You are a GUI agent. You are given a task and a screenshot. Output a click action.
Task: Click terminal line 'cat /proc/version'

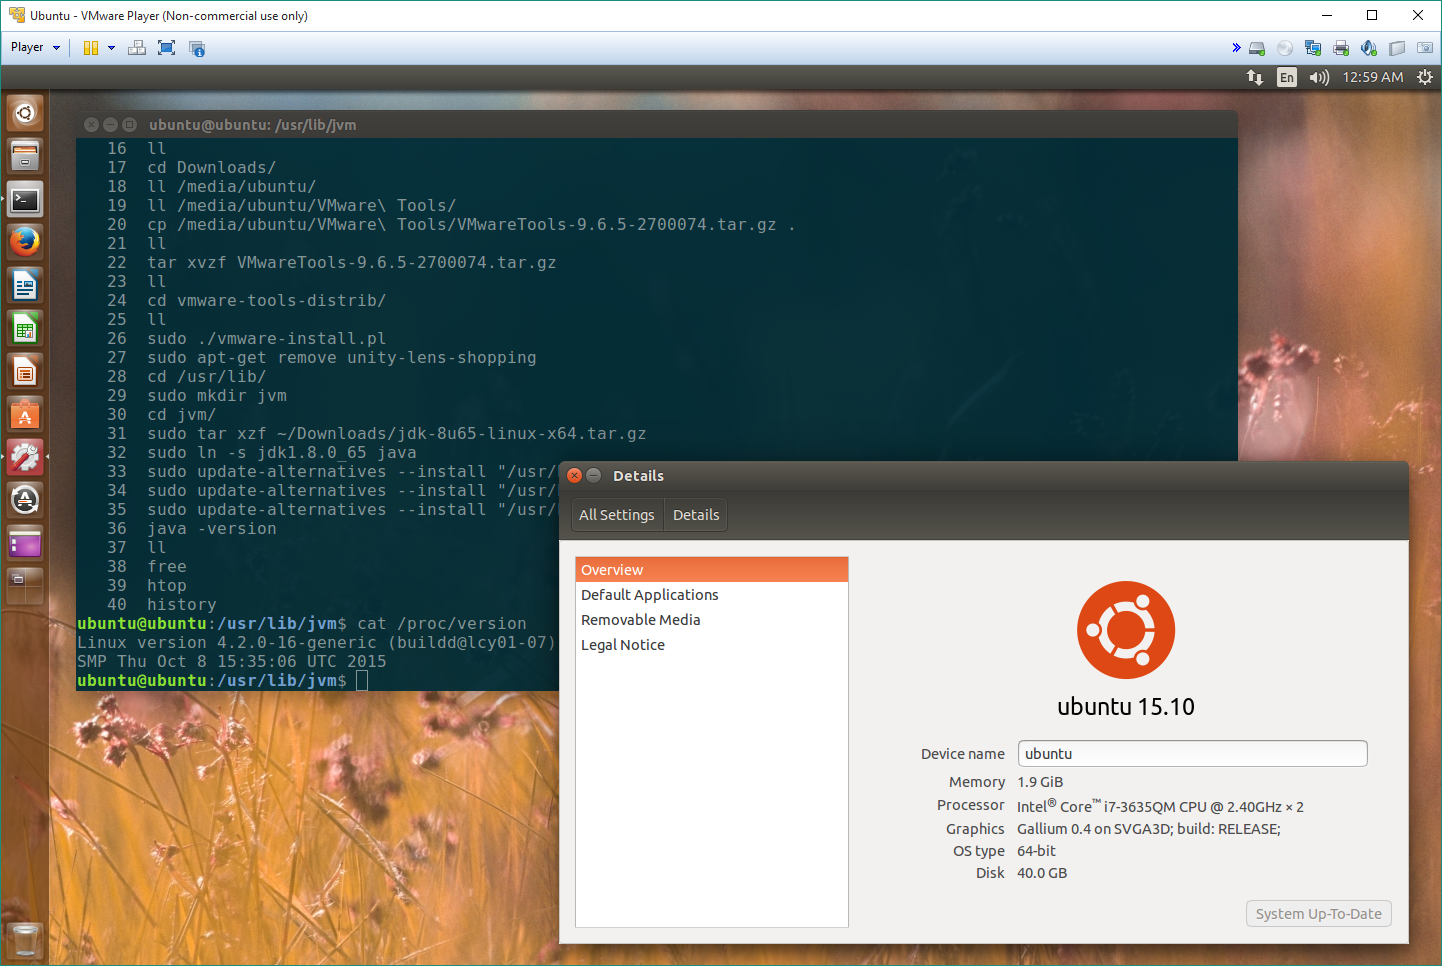coord(442,624)
